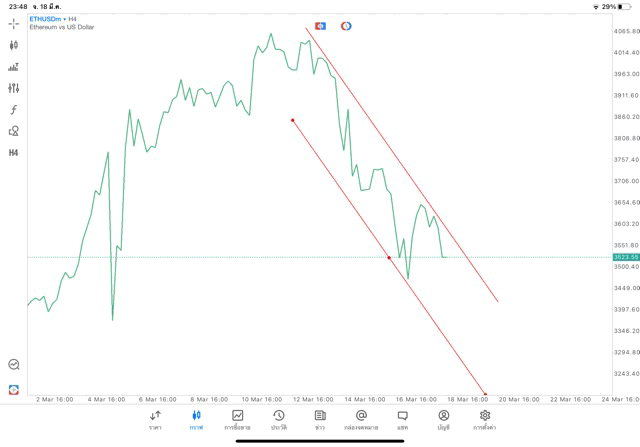This screenshot has width=640, height=447.
Task: Open the bar chart style icon in sidebar
Action: click(x=14, y=67)
